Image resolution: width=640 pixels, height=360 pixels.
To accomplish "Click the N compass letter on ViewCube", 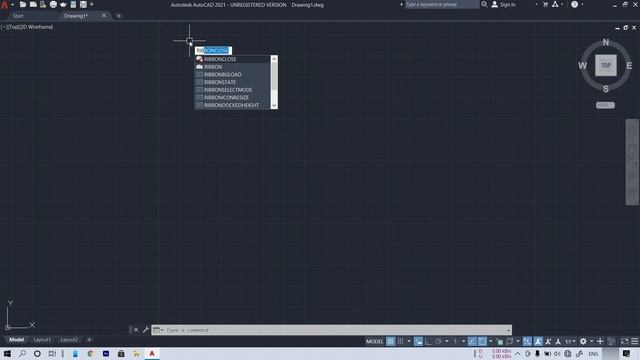I will pos(606,42).
